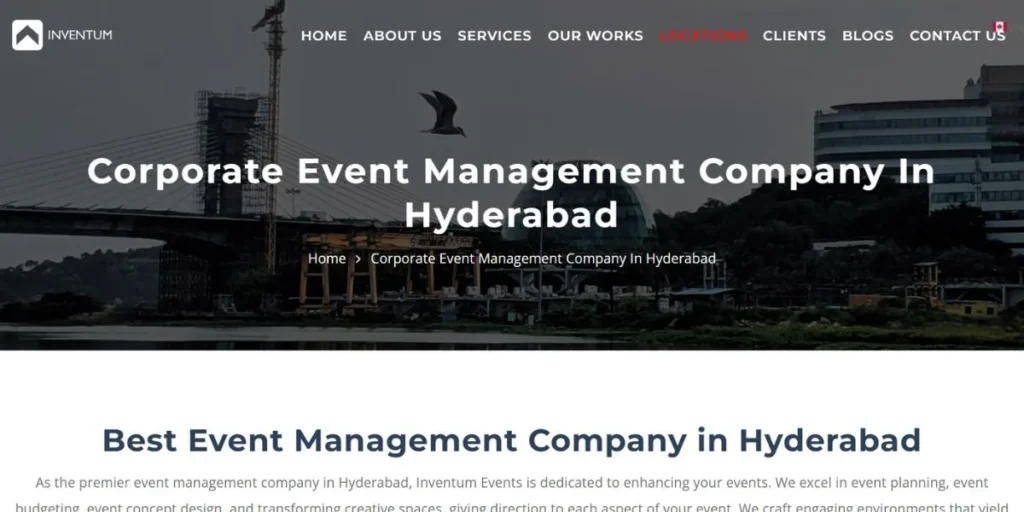Expand the OUR WORKS menu

point(595,35)
